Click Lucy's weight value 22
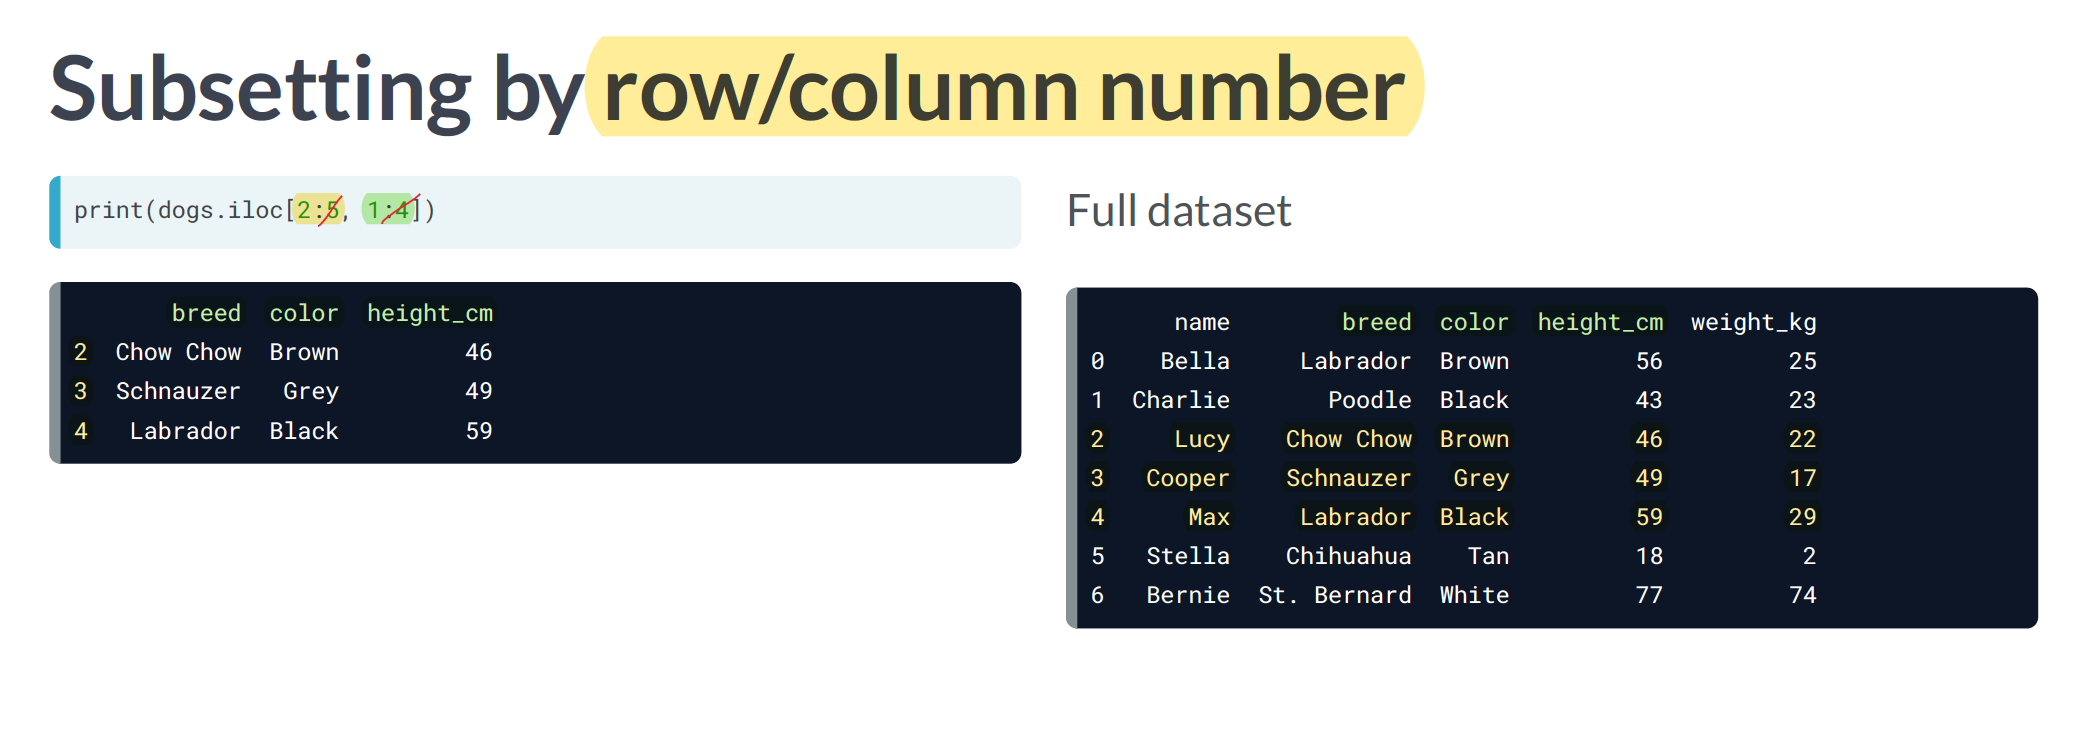The width and height of the screenshot is (2094, 750). tap(1803, 439)
